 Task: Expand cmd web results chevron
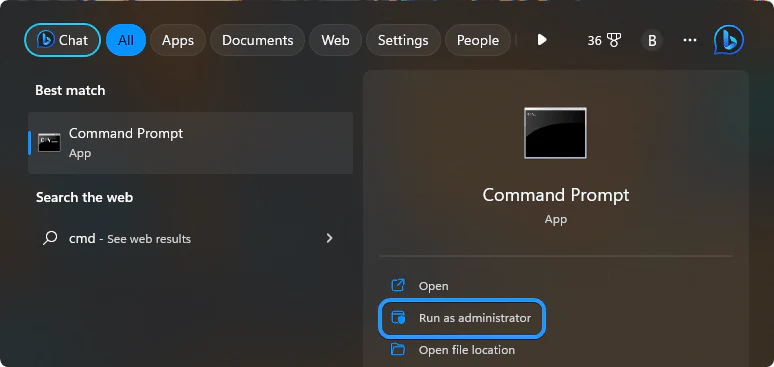(329, 239)
